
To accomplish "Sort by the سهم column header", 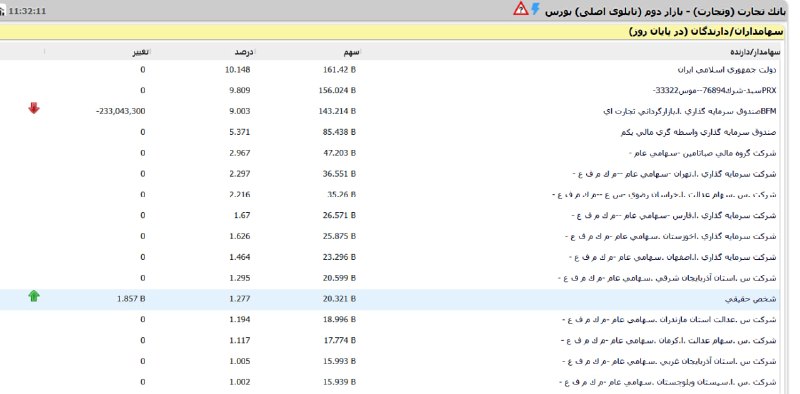I will coord(352,52).
